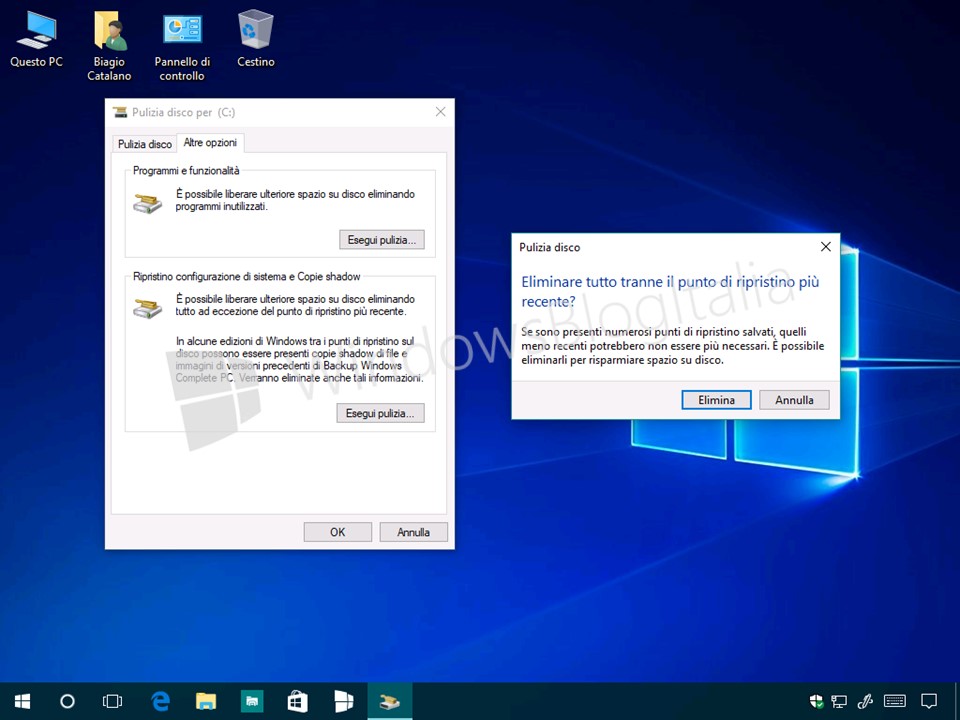Click Elimina to delete old restore points
Screen dimensions: 960x720
point(716,400)
